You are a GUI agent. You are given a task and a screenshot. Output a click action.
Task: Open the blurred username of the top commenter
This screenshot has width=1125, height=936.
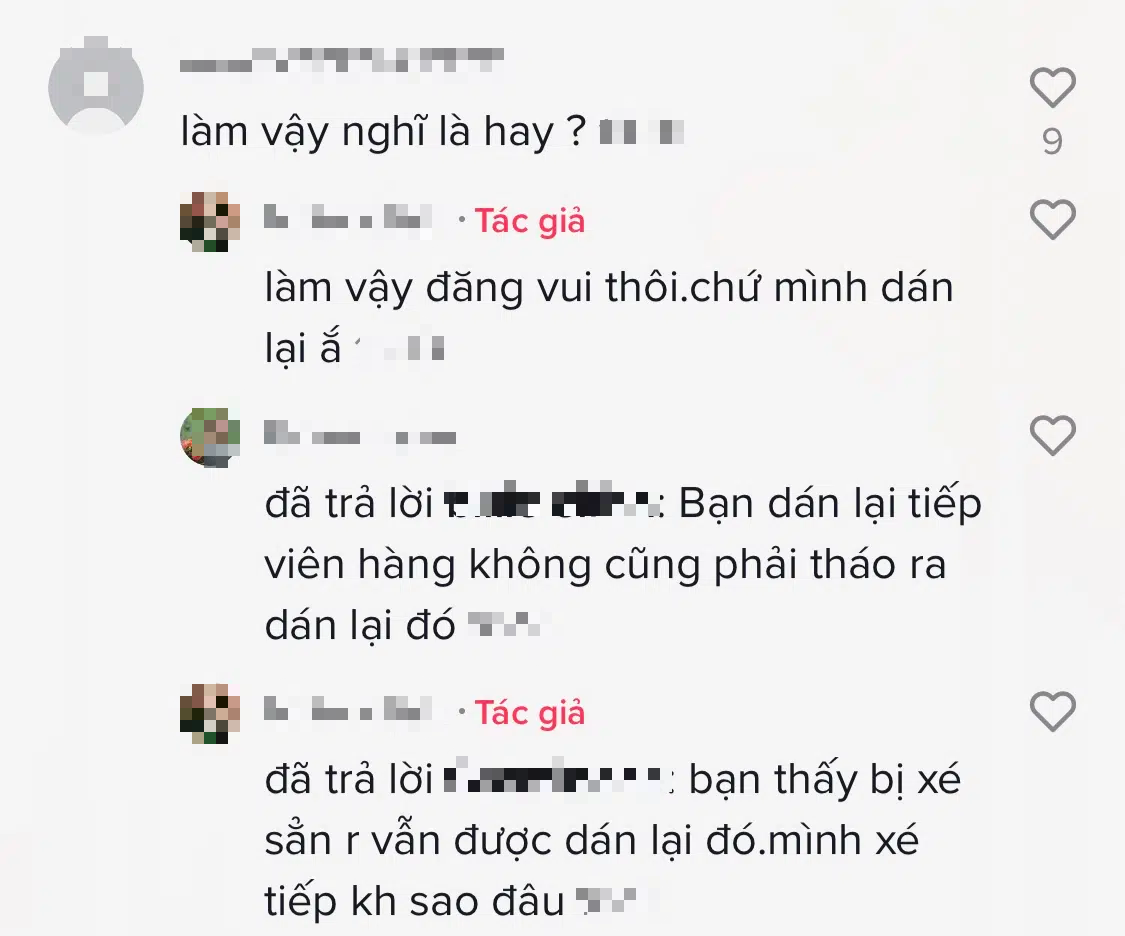[x=341, y=60]
